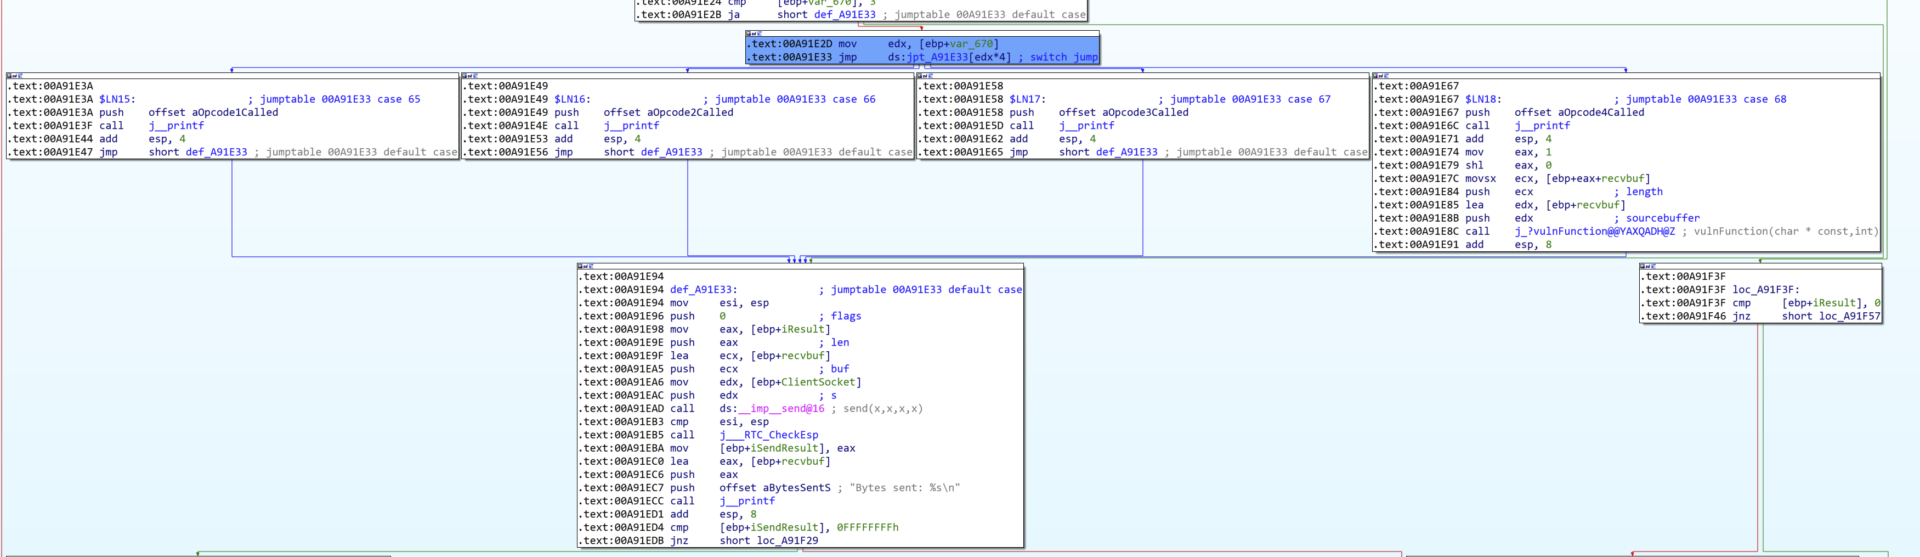Click the header icons of the $LN16 node

click(469, 76)
